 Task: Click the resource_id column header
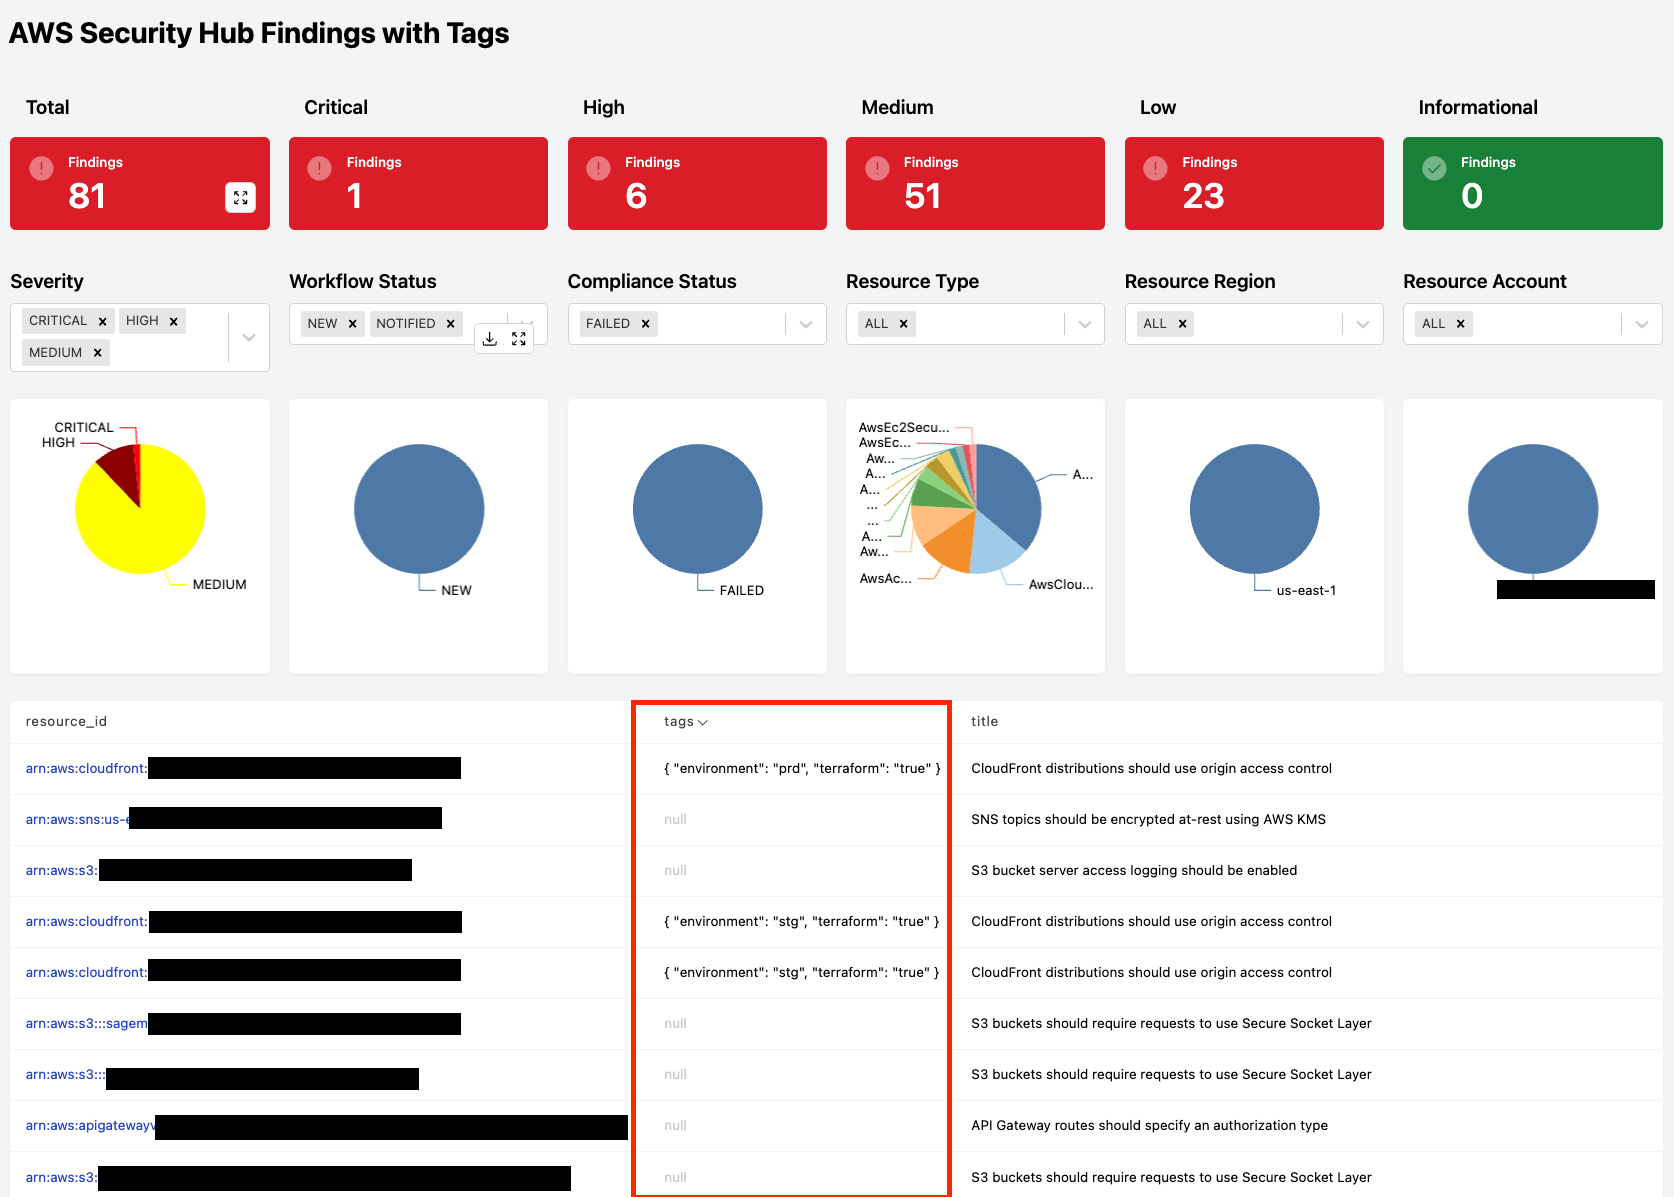66,722
